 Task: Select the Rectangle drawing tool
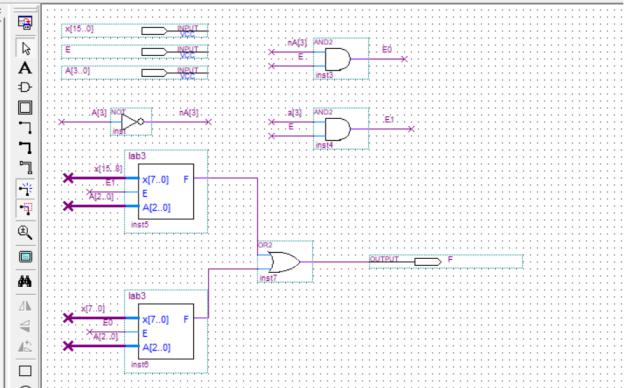click(25, 371)
